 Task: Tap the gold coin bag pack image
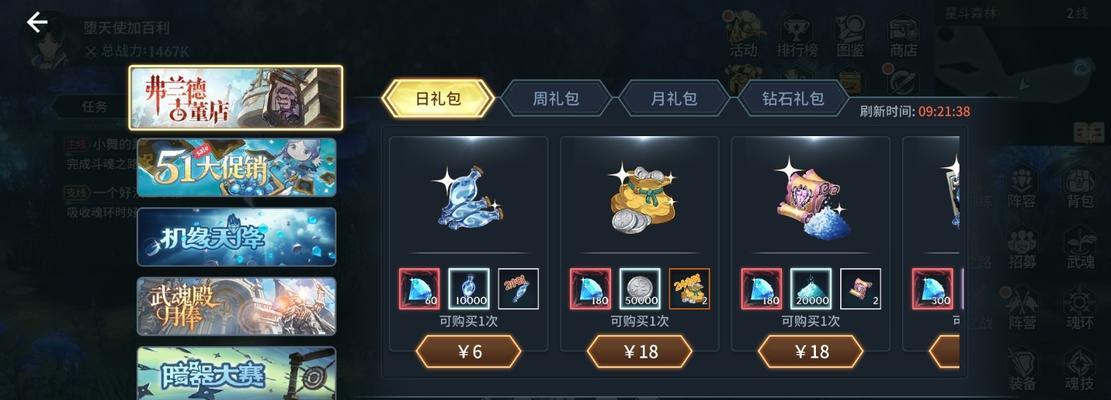tap(640, 200)
